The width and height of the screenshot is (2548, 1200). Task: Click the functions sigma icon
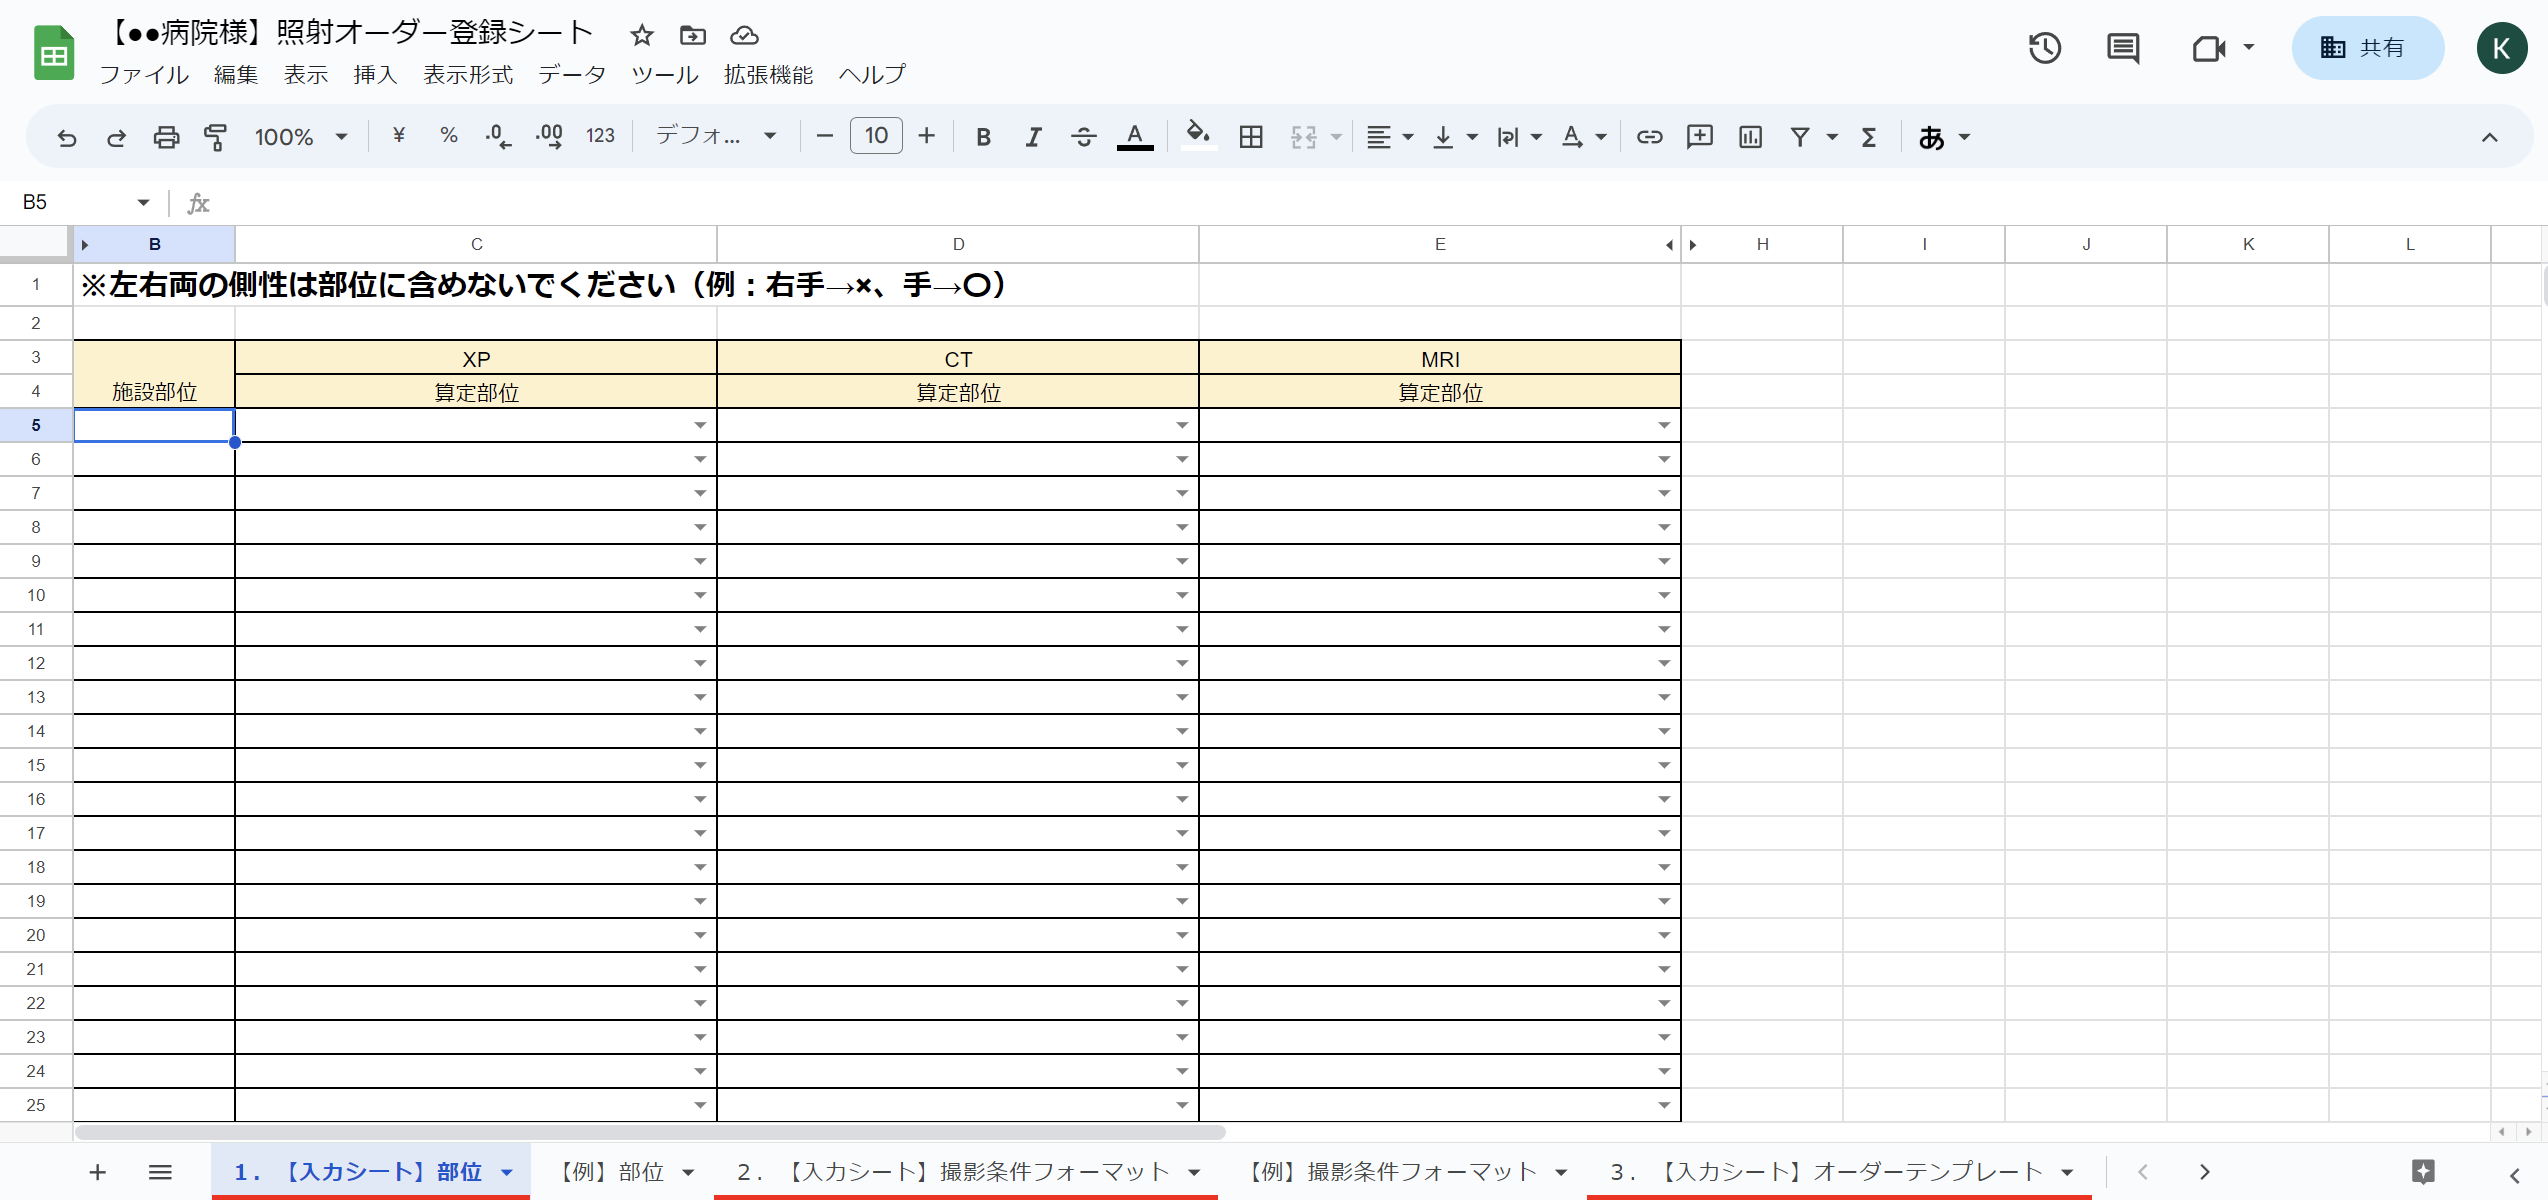point(1868,137)
